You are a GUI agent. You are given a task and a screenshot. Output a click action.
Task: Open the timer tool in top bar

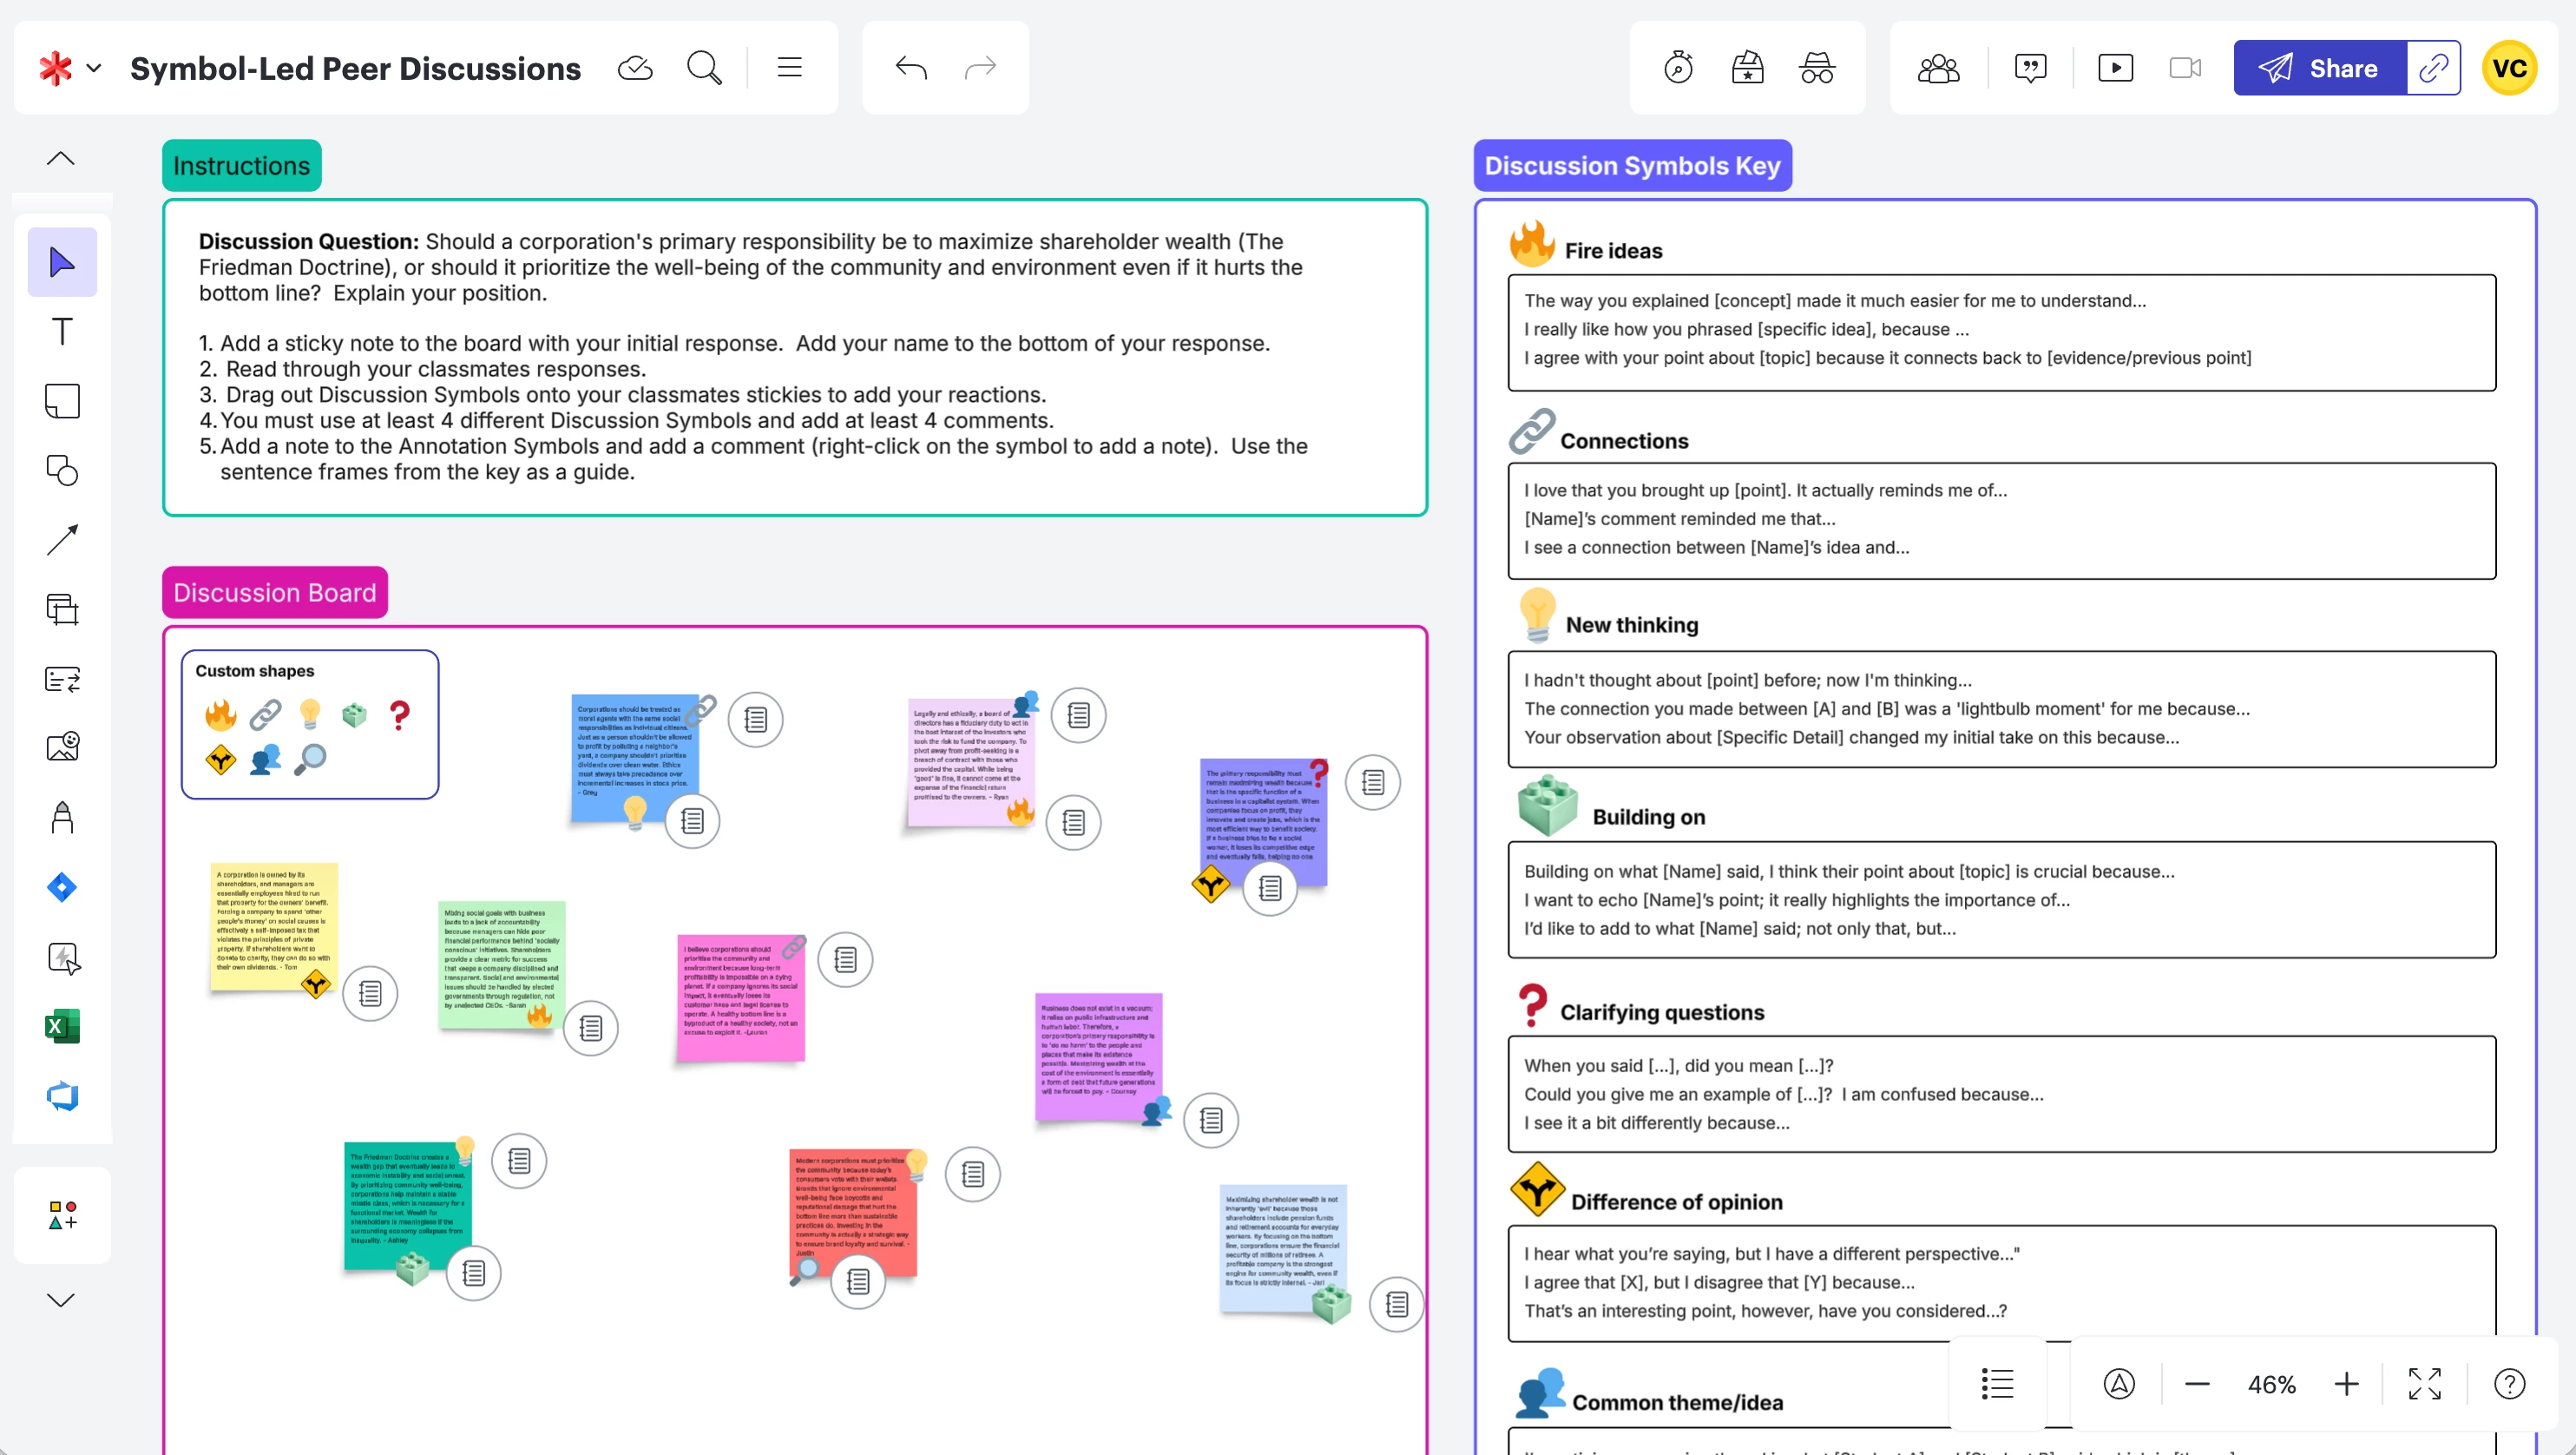coord(1678,68)
